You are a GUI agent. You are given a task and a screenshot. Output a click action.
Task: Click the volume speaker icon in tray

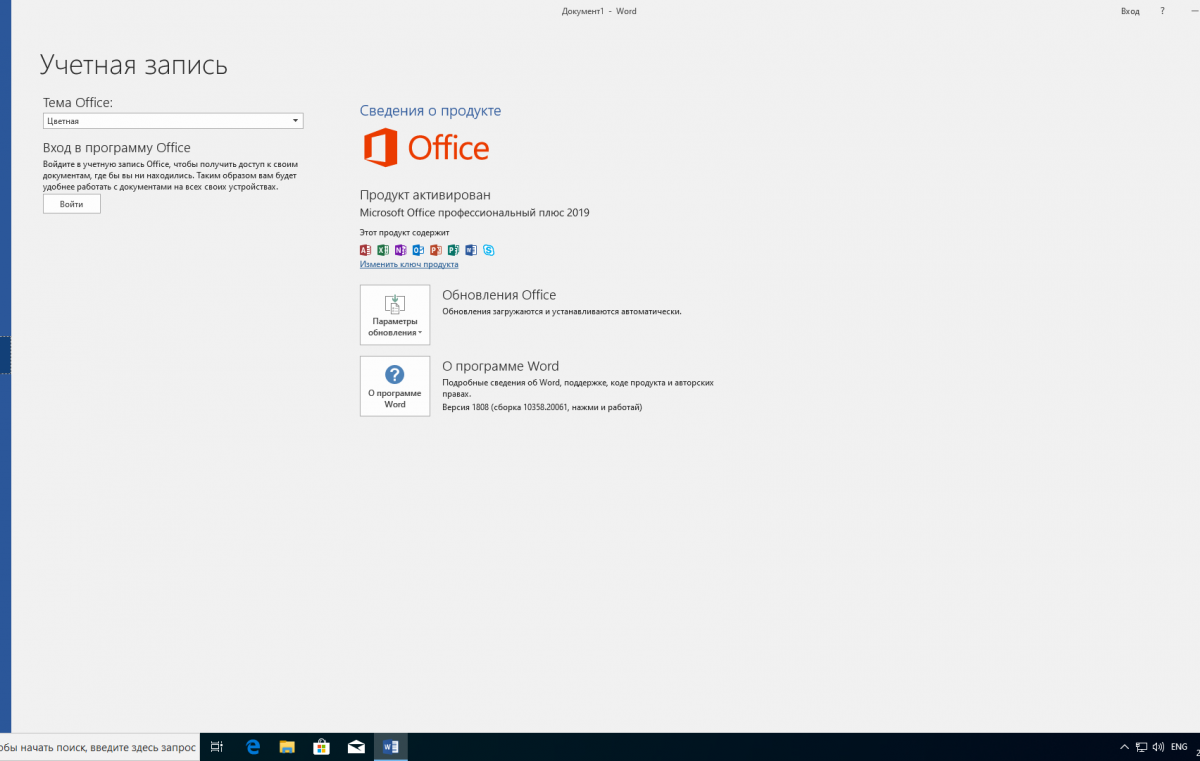(1157, 747)
